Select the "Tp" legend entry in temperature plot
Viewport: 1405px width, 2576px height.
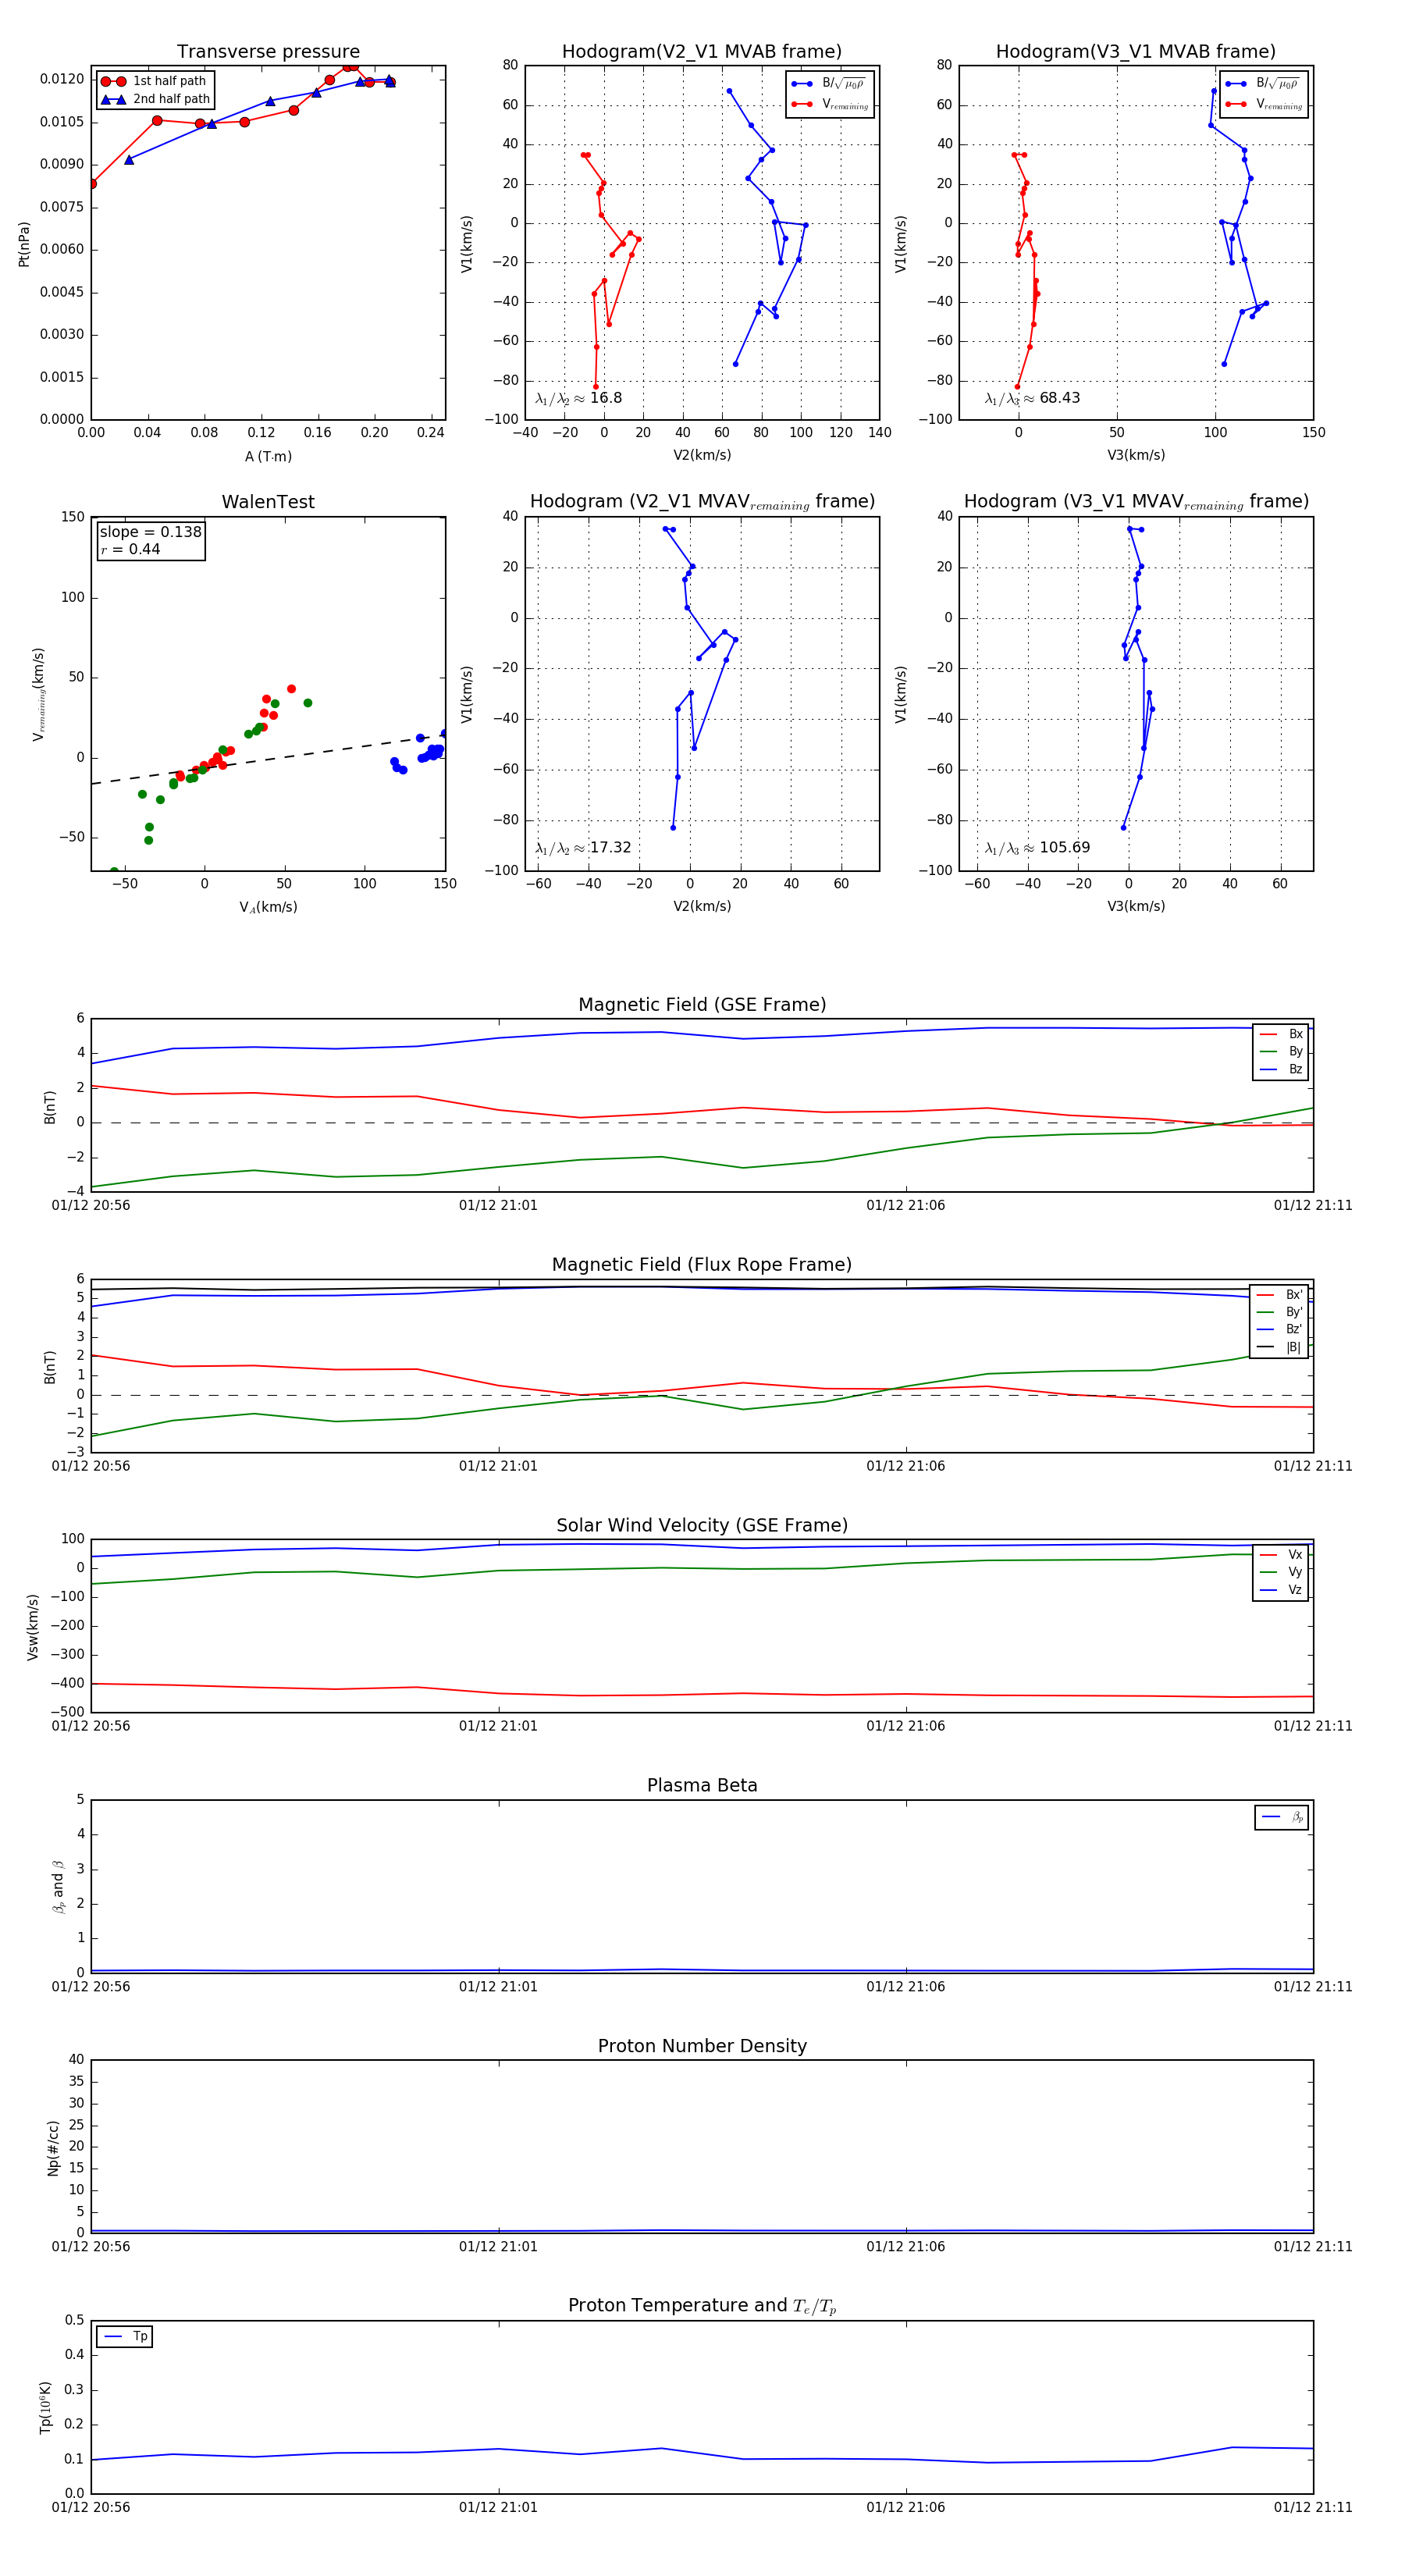(125, 2337)
